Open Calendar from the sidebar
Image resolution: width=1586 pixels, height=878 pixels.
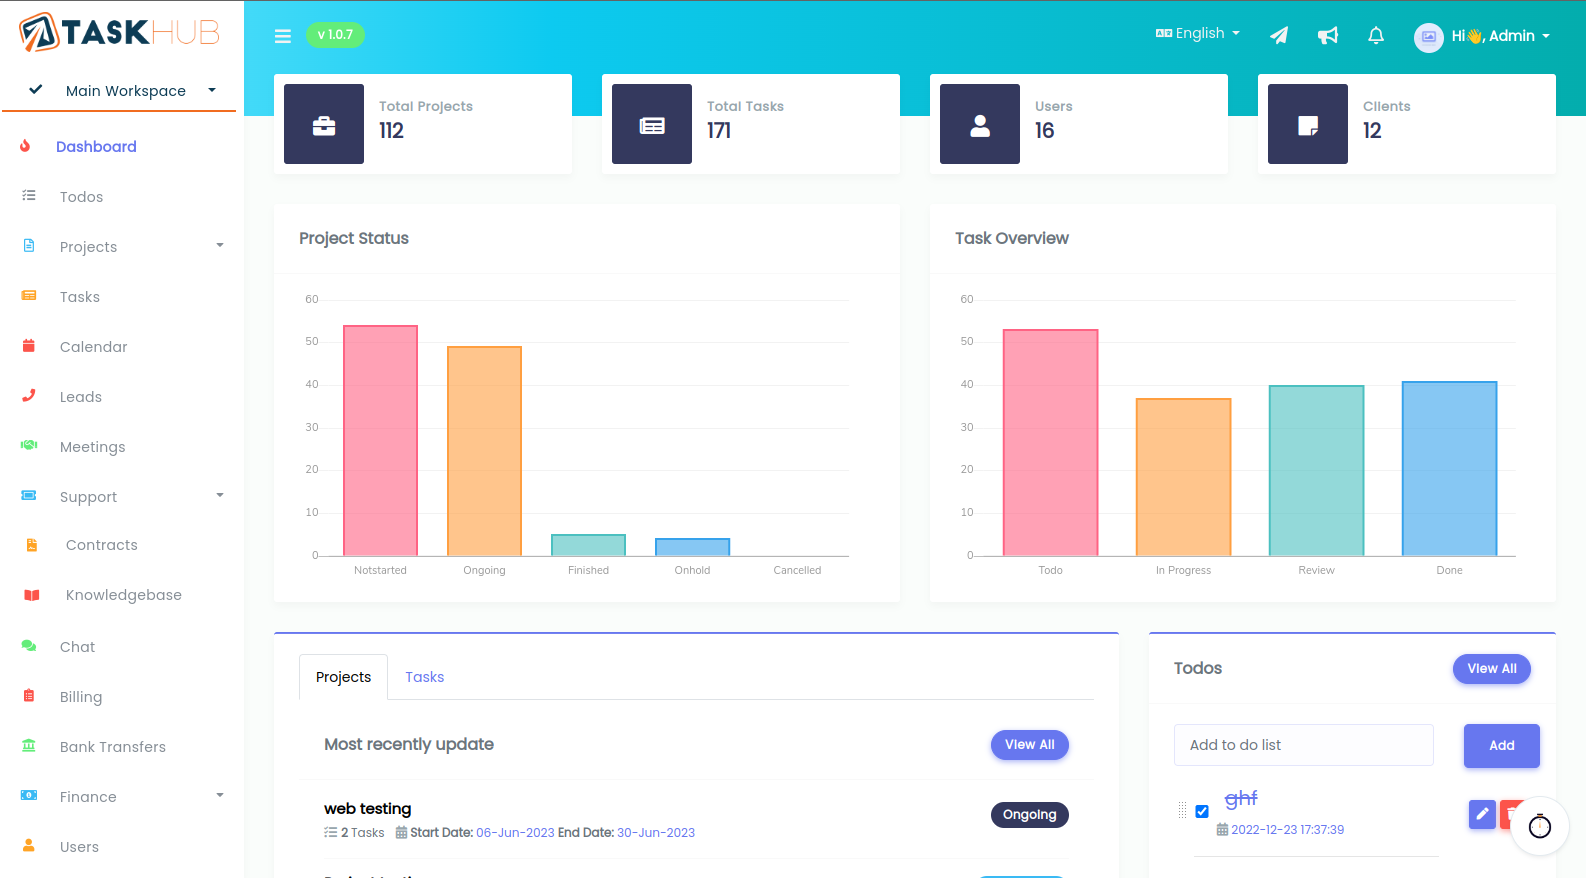pos(93,347)
